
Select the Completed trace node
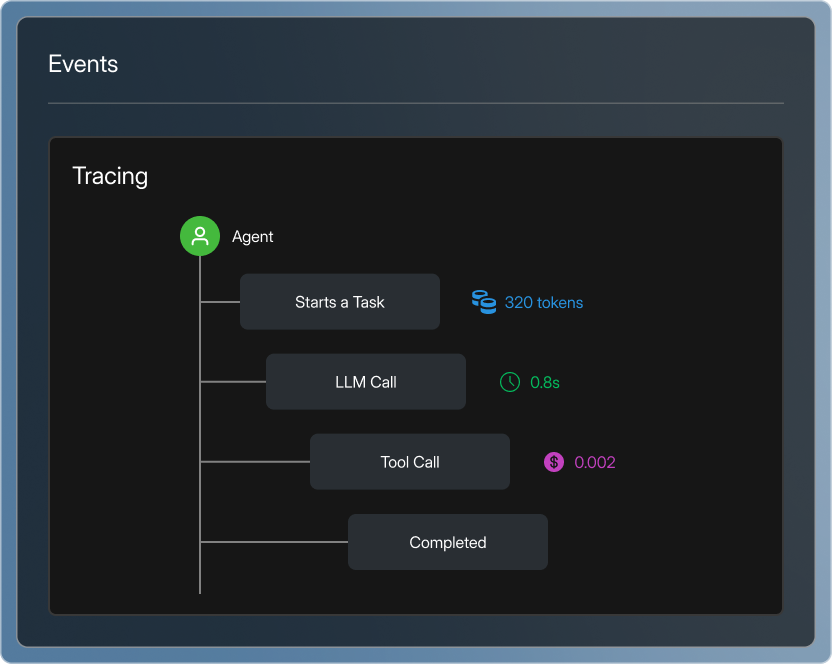point(448,542)
